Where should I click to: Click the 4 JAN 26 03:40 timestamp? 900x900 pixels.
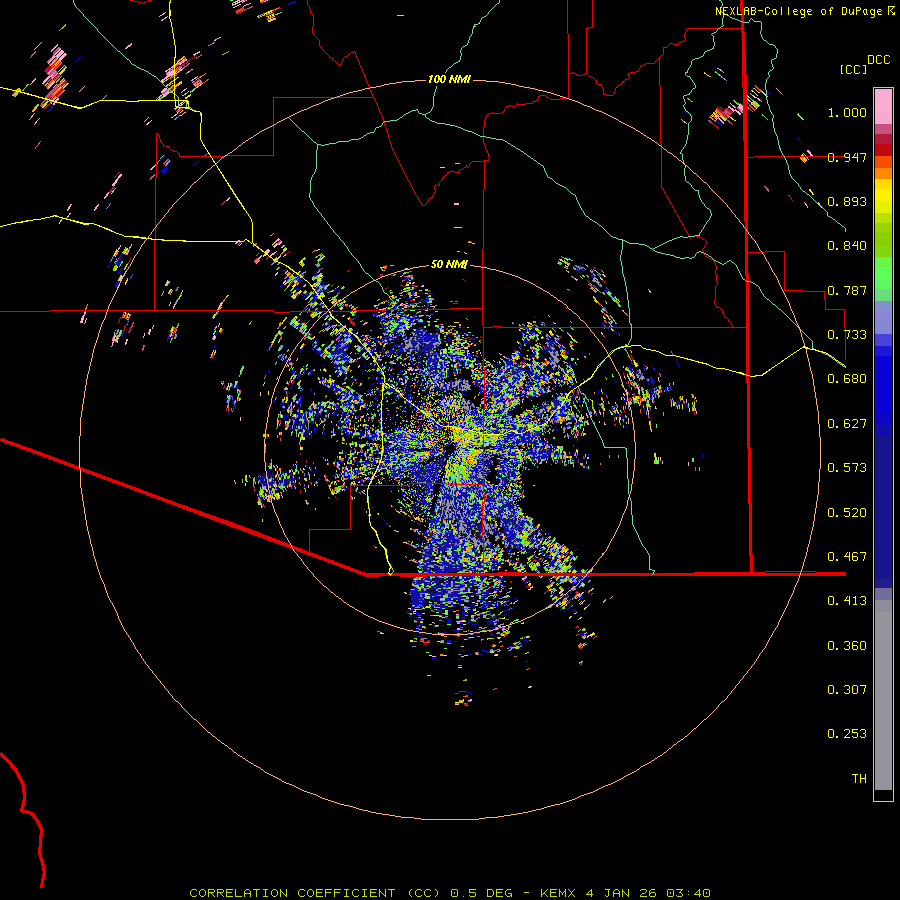coord(648,893)
